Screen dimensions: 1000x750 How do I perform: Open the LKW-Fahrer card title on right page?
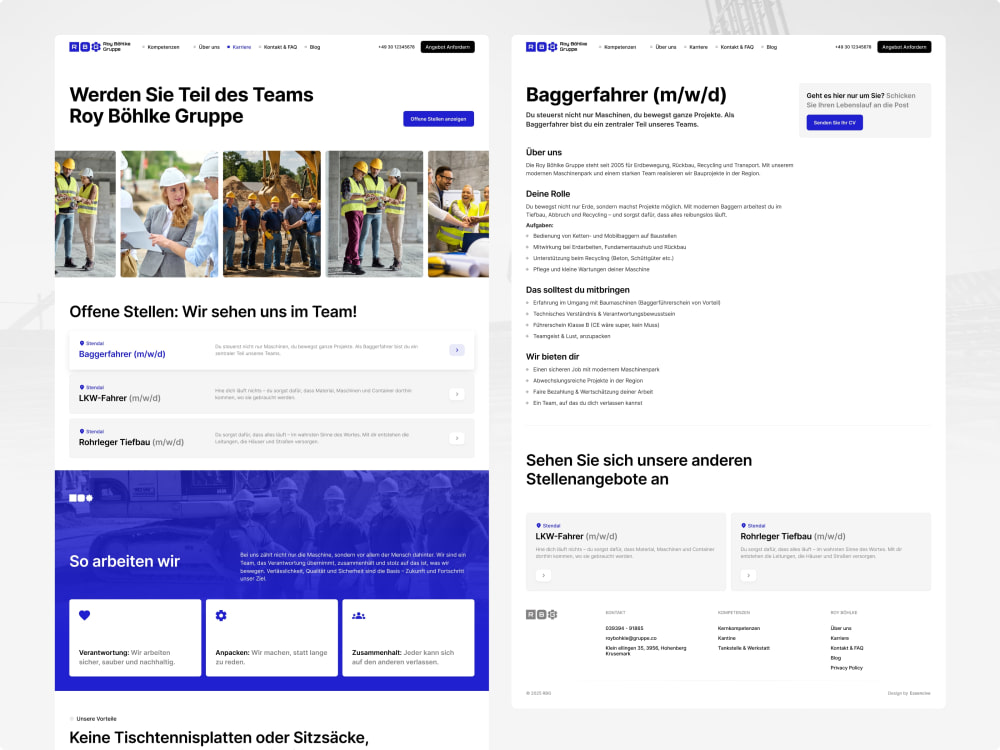576,536
